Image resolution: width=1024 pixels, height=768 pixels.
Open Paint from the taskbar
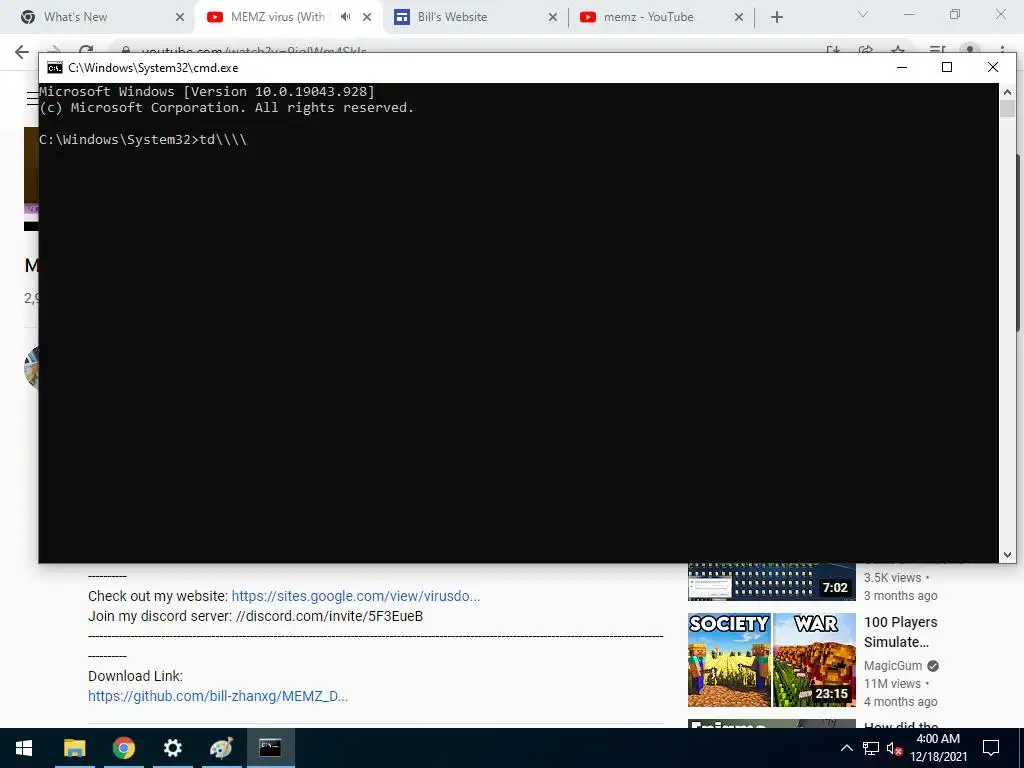click(221, 748)
